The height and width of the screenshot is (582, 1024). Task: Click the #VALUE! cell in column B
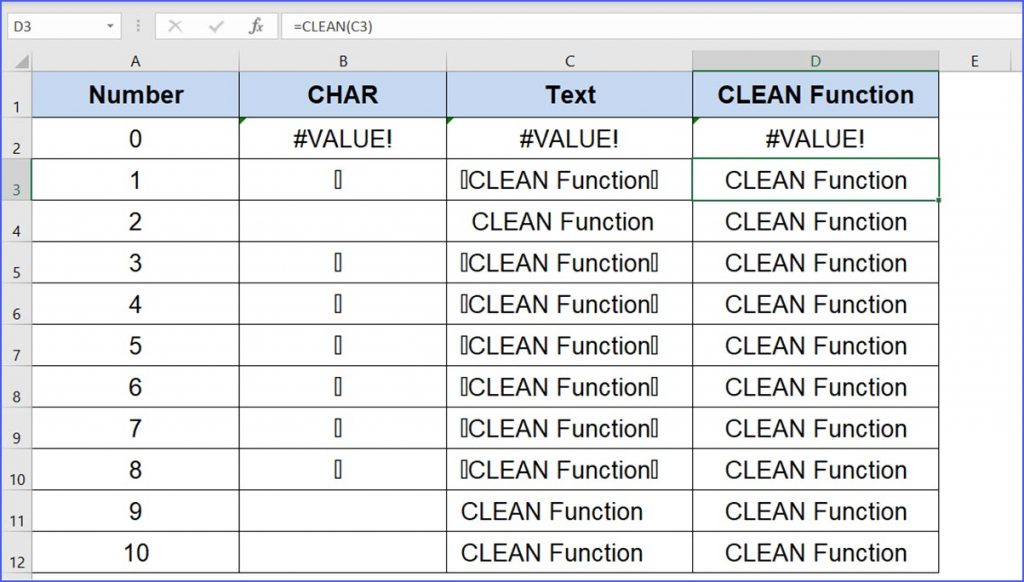[x=343, y=139]
